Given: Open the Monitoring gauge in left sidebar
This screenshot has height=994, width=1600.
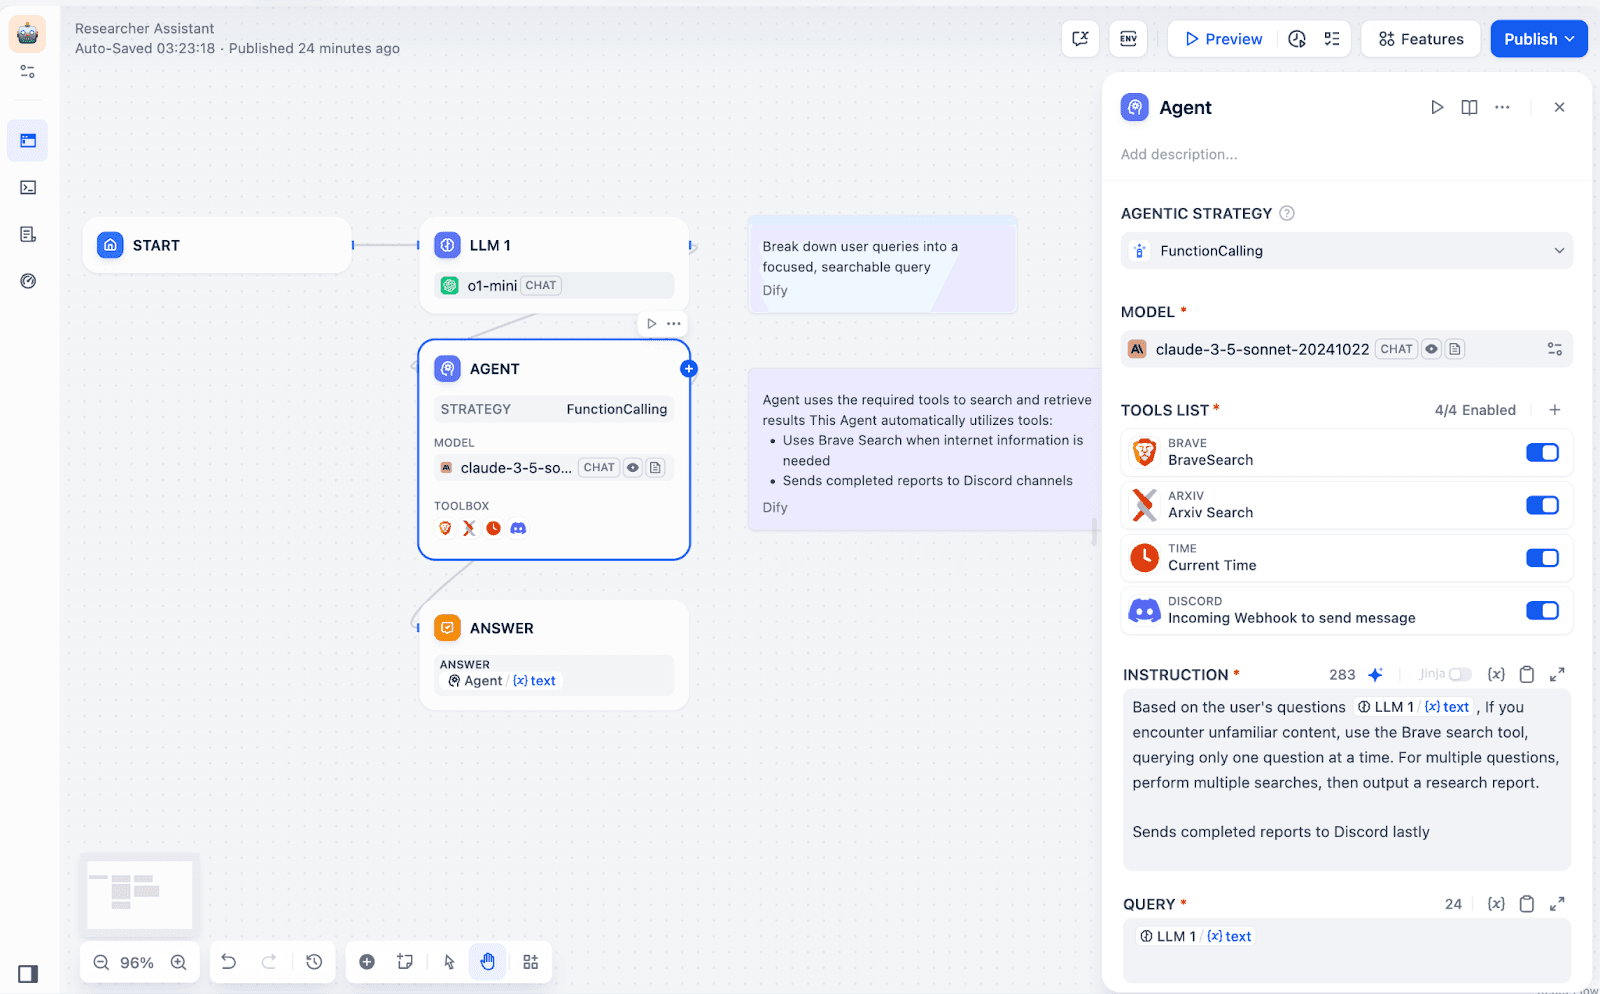Looking at the screenshot, I should (x=28, y=281).
